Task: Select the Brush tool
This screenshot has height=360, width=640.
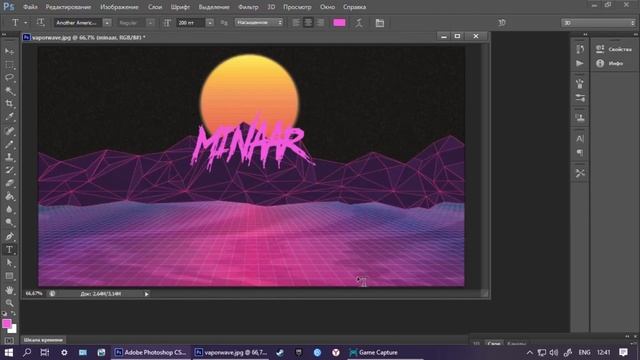Action: pos(9,144)
